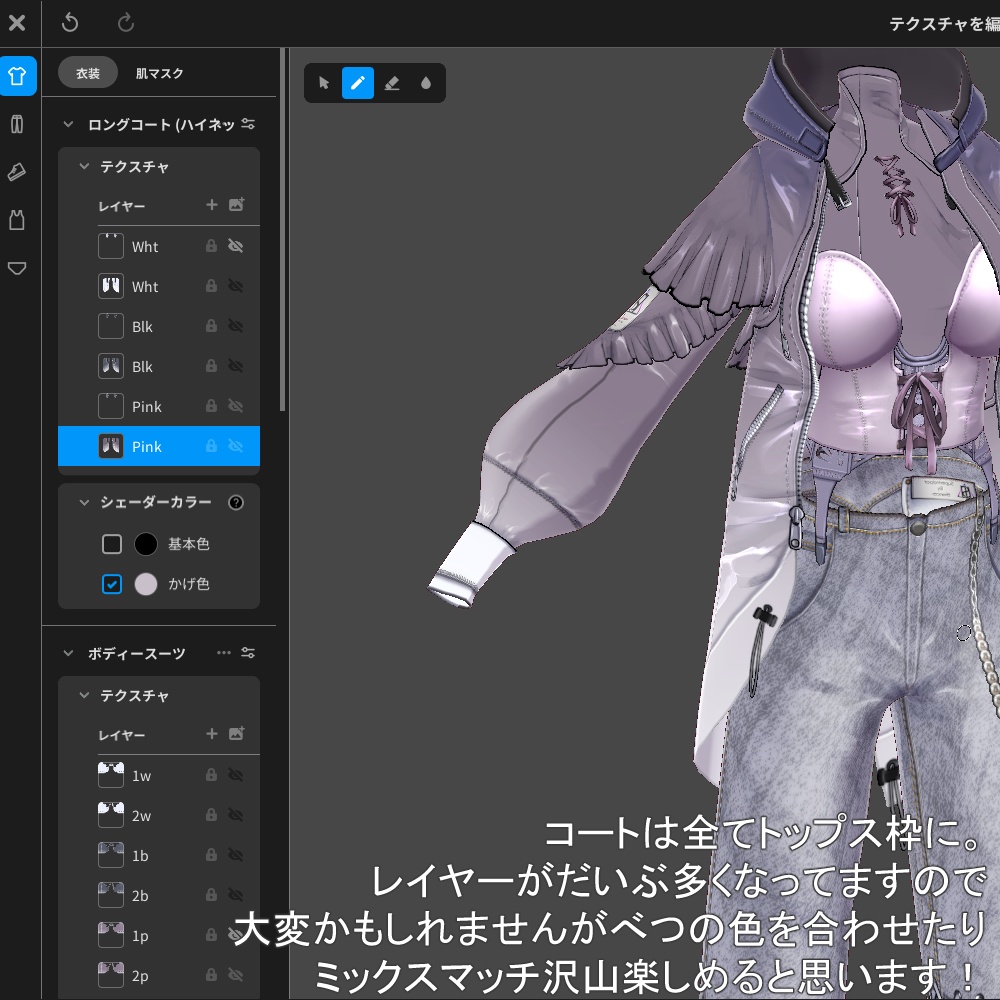Activate the selection cursor tool
The image size is (1000, 1000).
tap(323, 83)
